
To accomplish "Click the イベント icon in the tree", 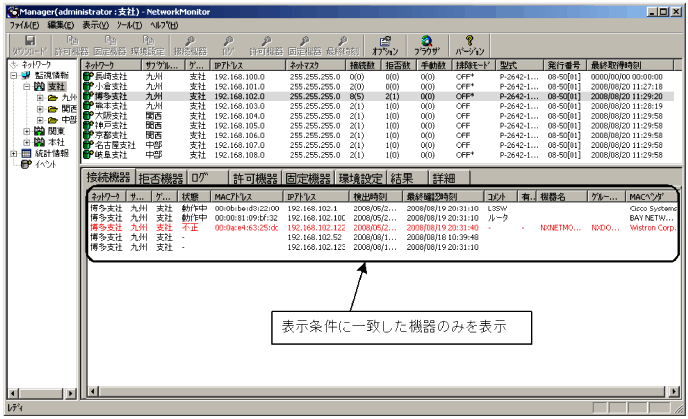I will tap(26, 164).
